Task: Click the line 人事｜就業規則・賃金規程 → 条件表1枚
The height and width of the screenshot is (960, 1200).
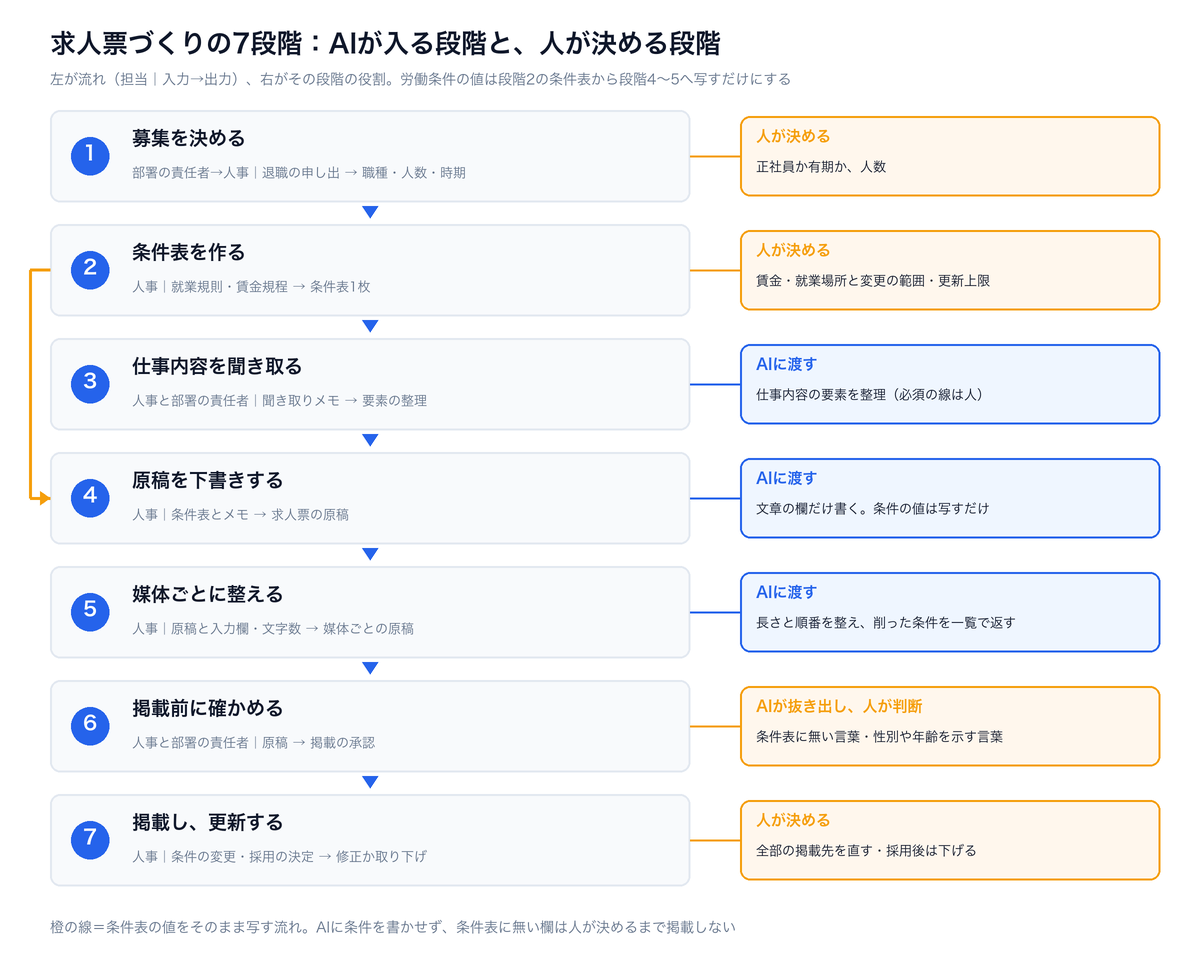Action: [251, 287]
